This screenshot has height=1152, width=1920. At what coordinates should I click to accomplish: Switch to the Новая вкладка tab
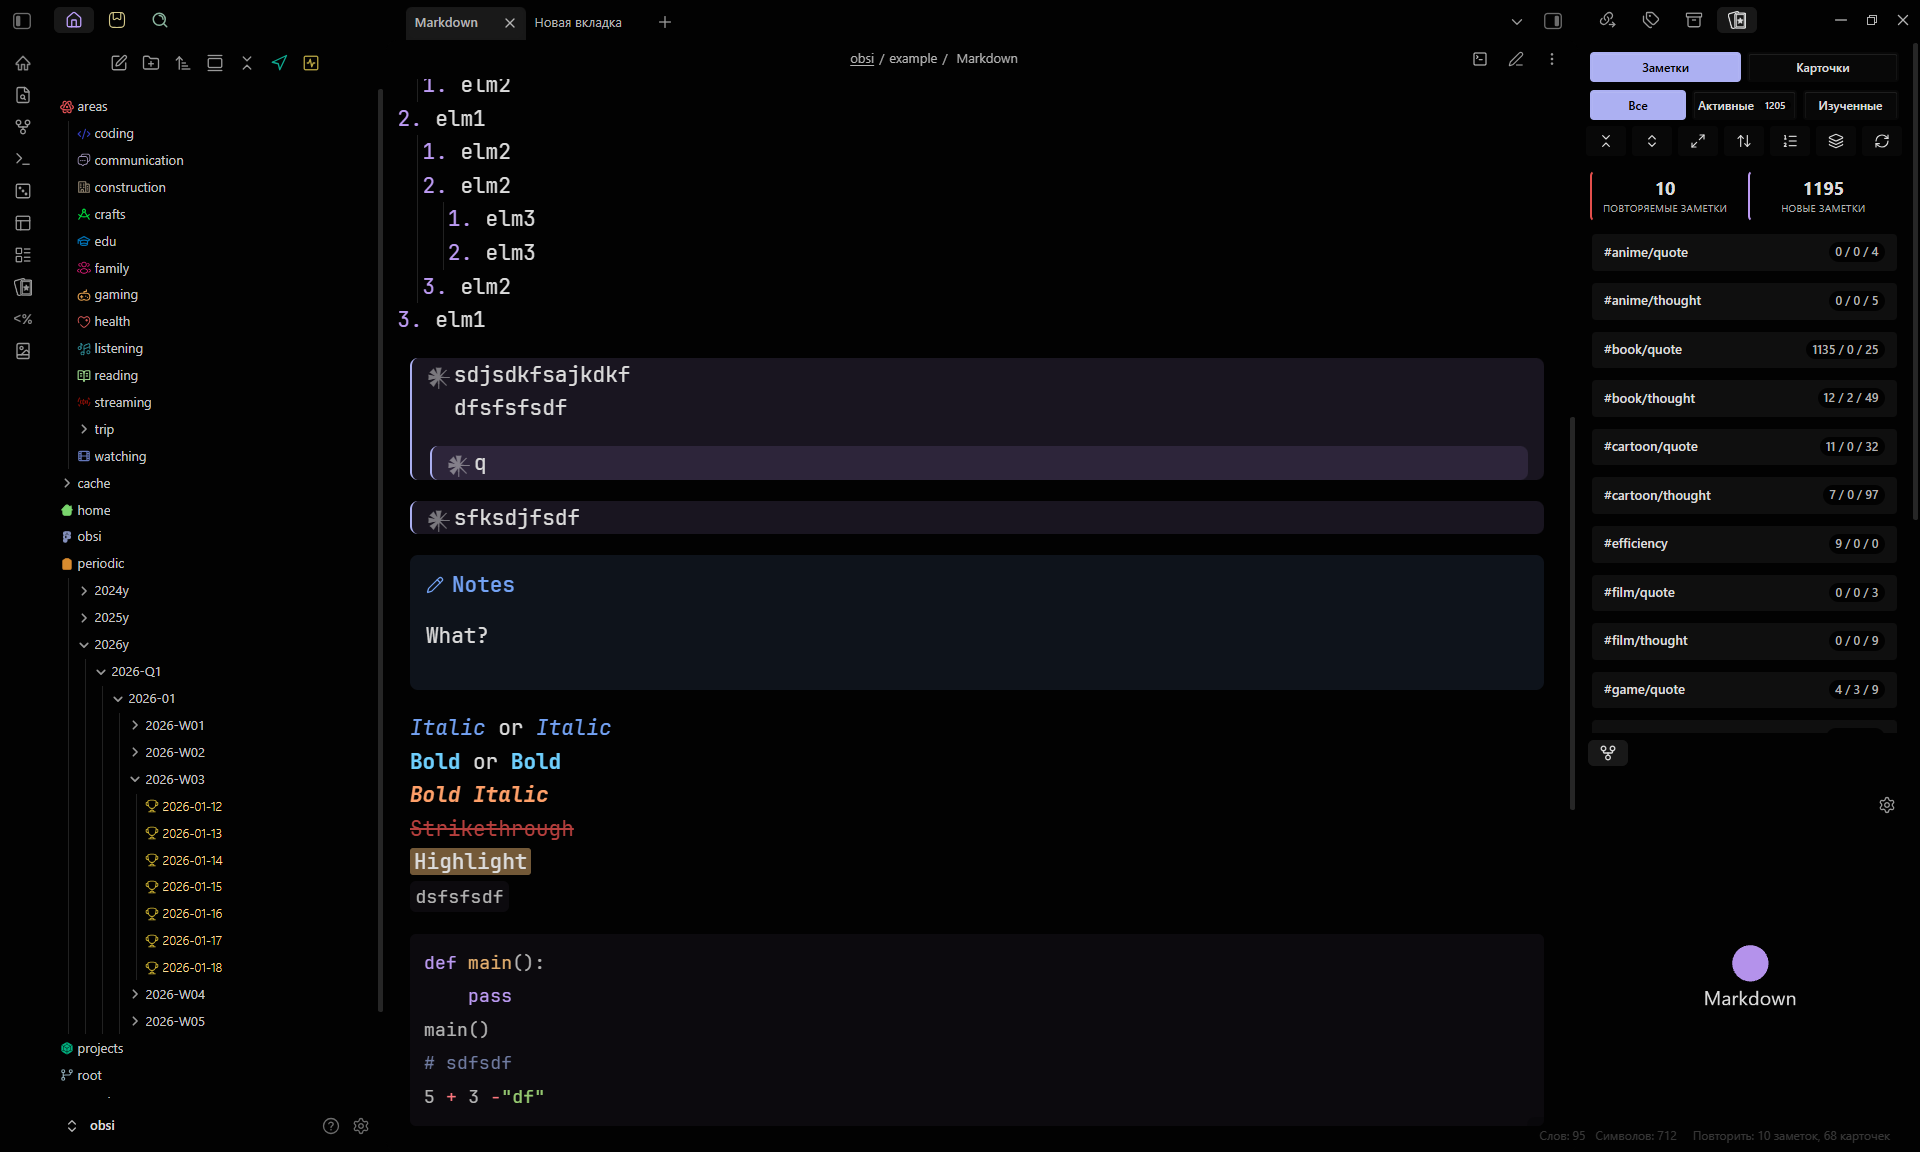(578, 22)
